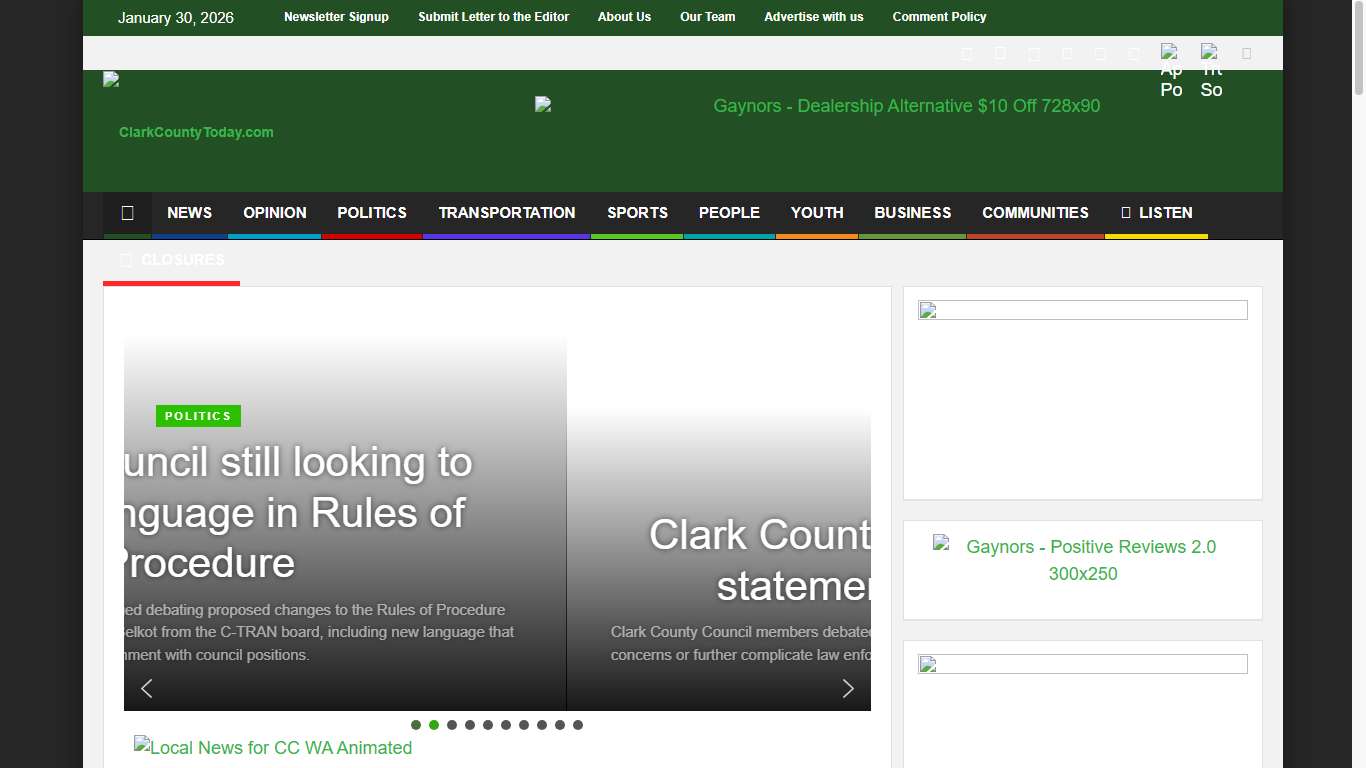Viewport: 1366px width, 768px height.
Task: Open the NEWS dropdown menu
Action: point(189,213)
